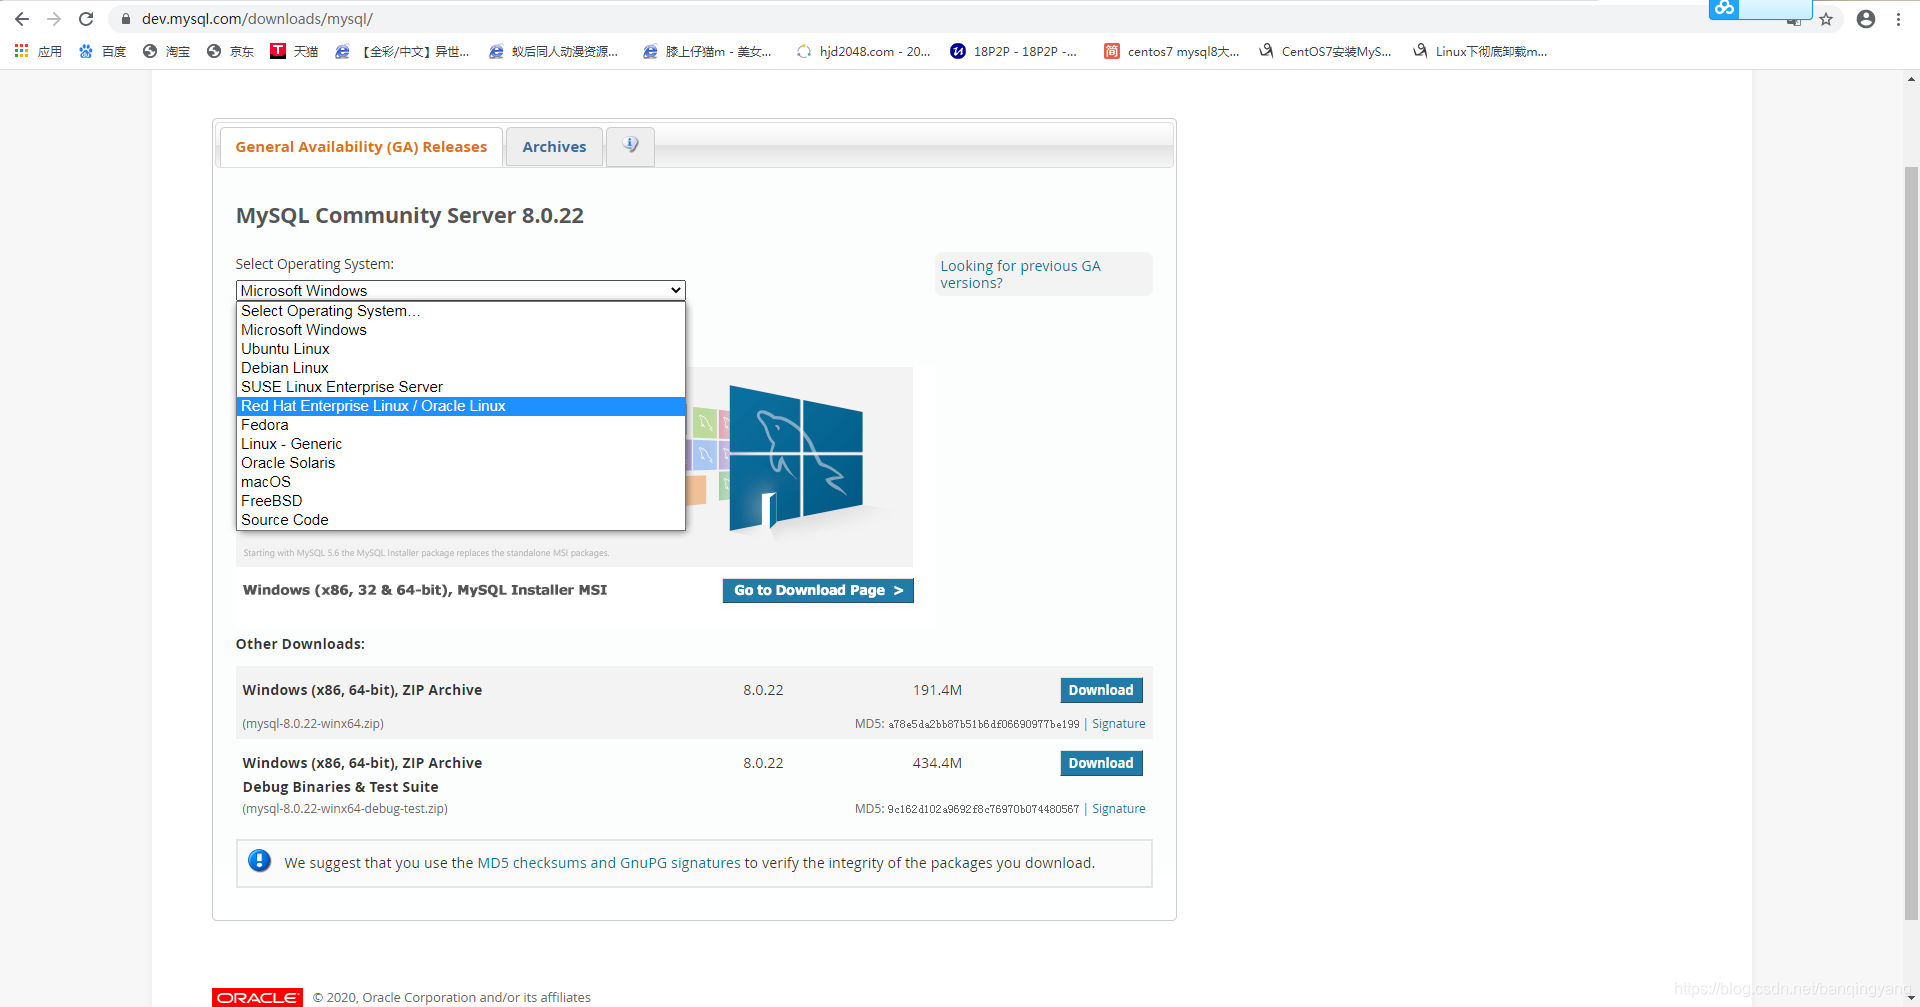Viewport: 1920px width, 1007px height.
Task: Choose Microsoft Windows from the list
Action: (x=460, y=330)
